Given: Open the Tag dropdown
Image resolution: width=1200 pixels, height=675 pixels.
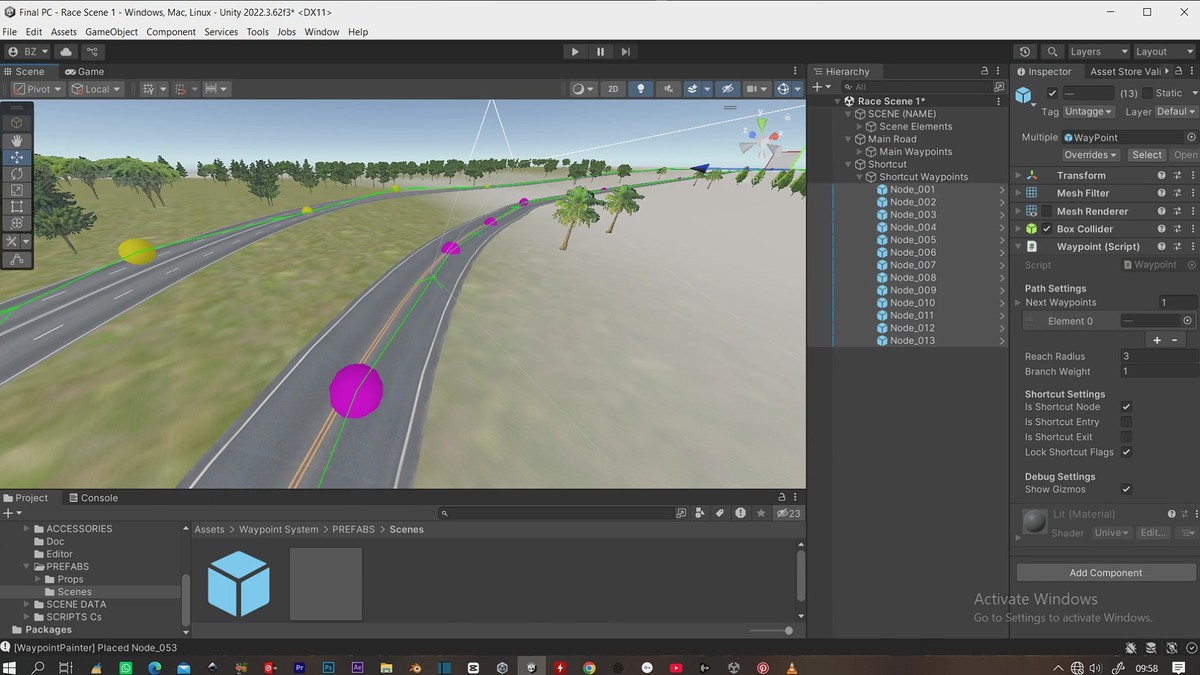Looking at the screenshot, I should (1088, 111).
